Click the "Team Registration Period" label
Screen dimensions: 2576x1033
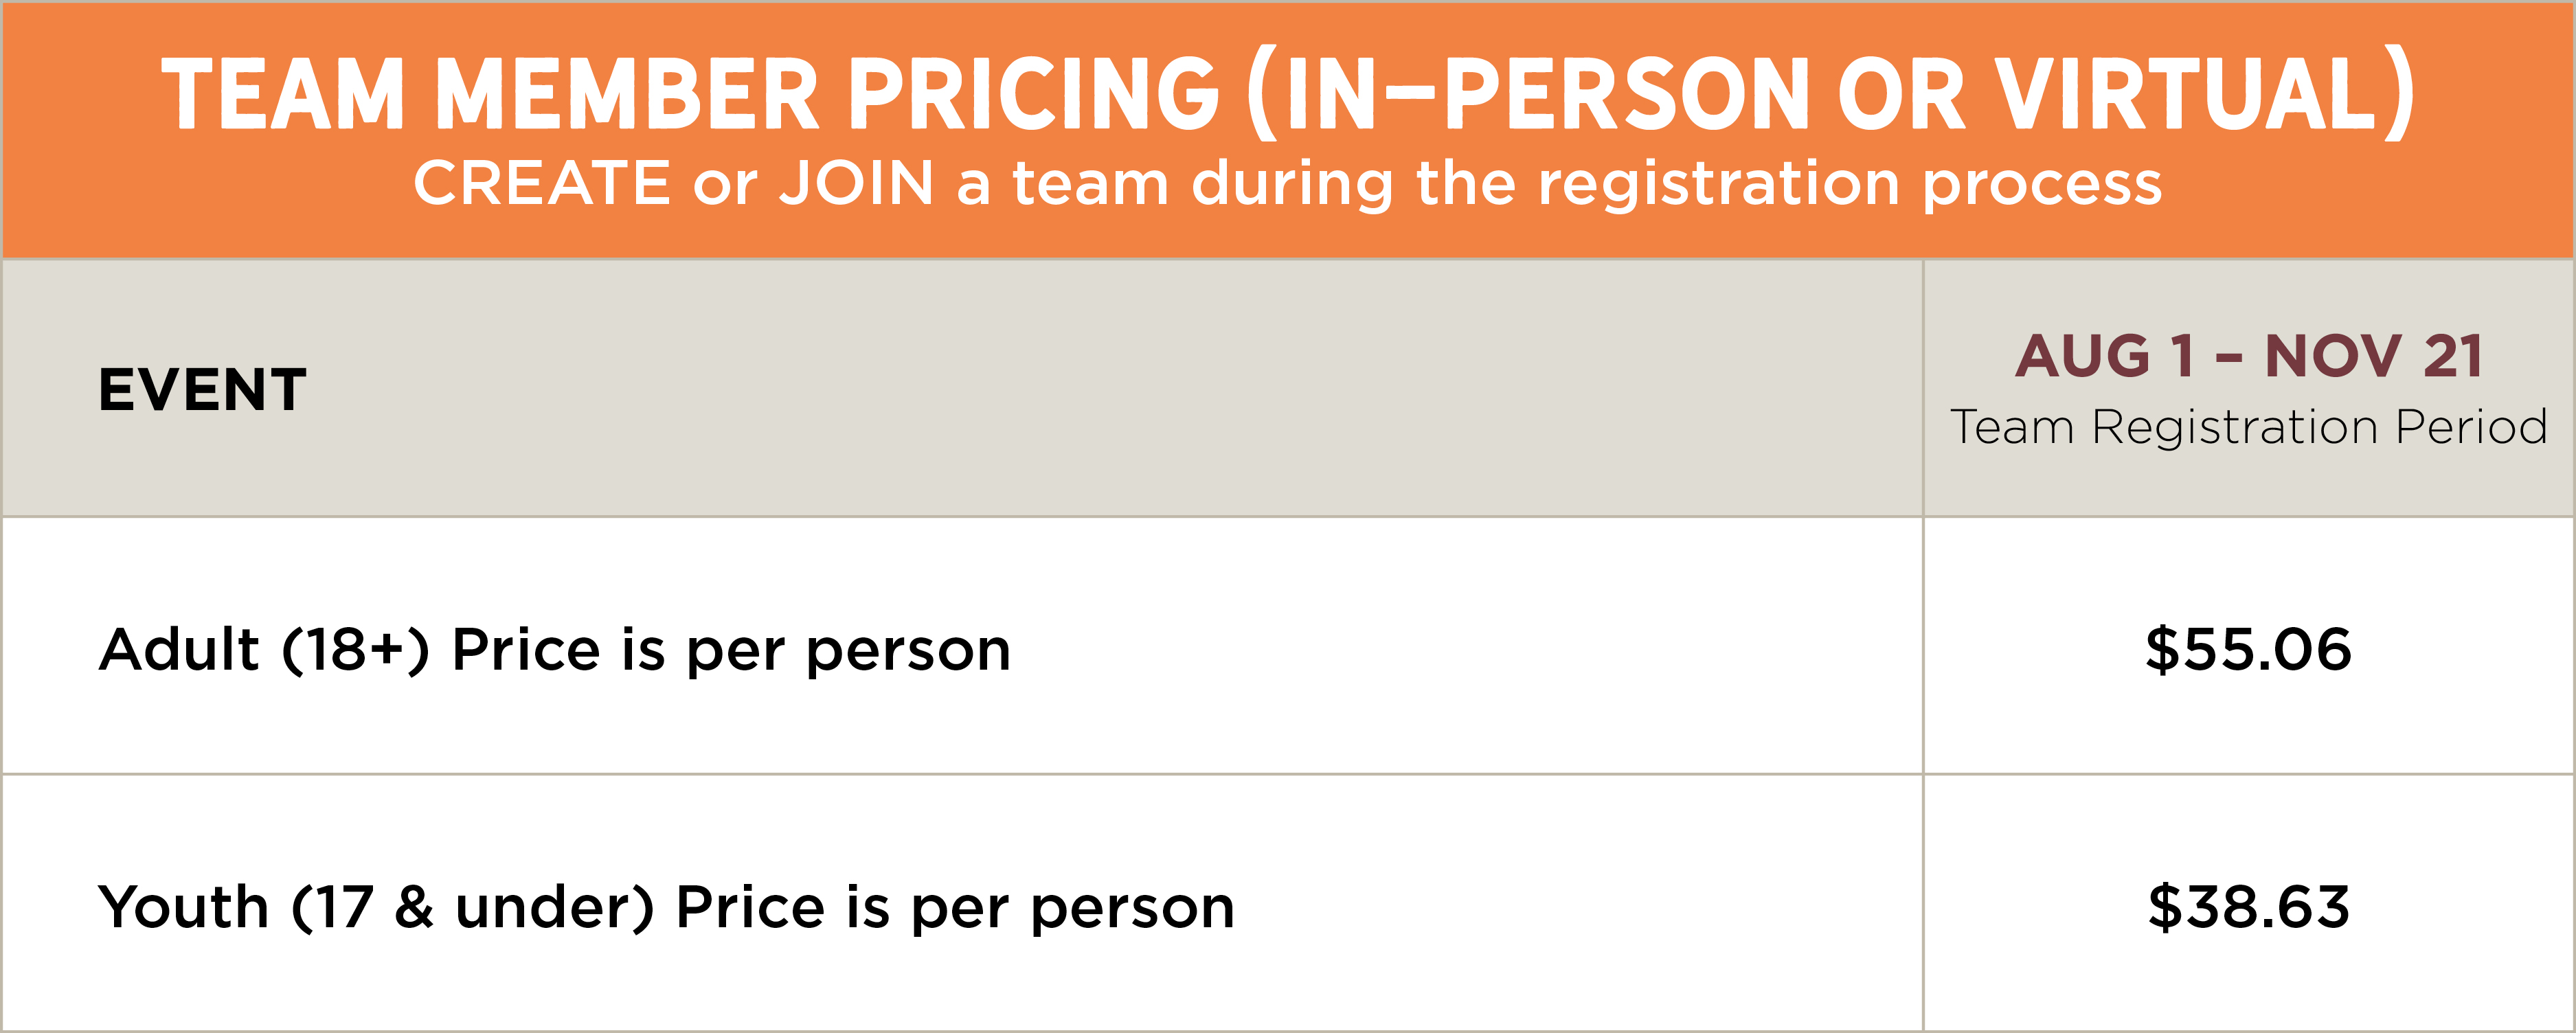(x=2248, y=427)
